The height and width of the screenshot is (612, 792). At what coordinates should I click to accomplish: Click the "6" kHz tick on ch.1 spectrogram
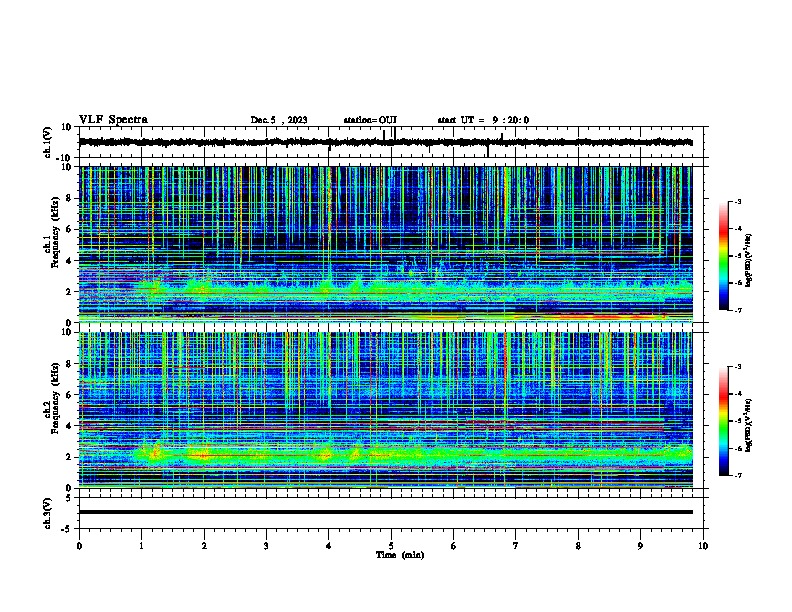69,229
